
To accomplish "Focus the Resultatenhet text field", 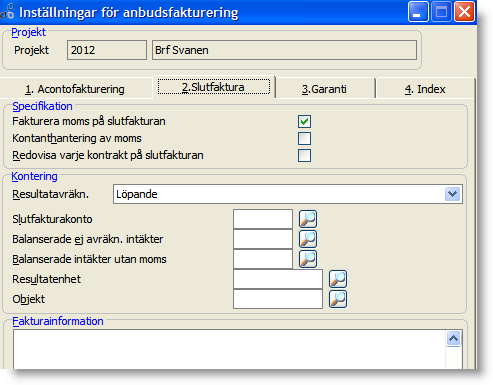I will click(278, 279).
